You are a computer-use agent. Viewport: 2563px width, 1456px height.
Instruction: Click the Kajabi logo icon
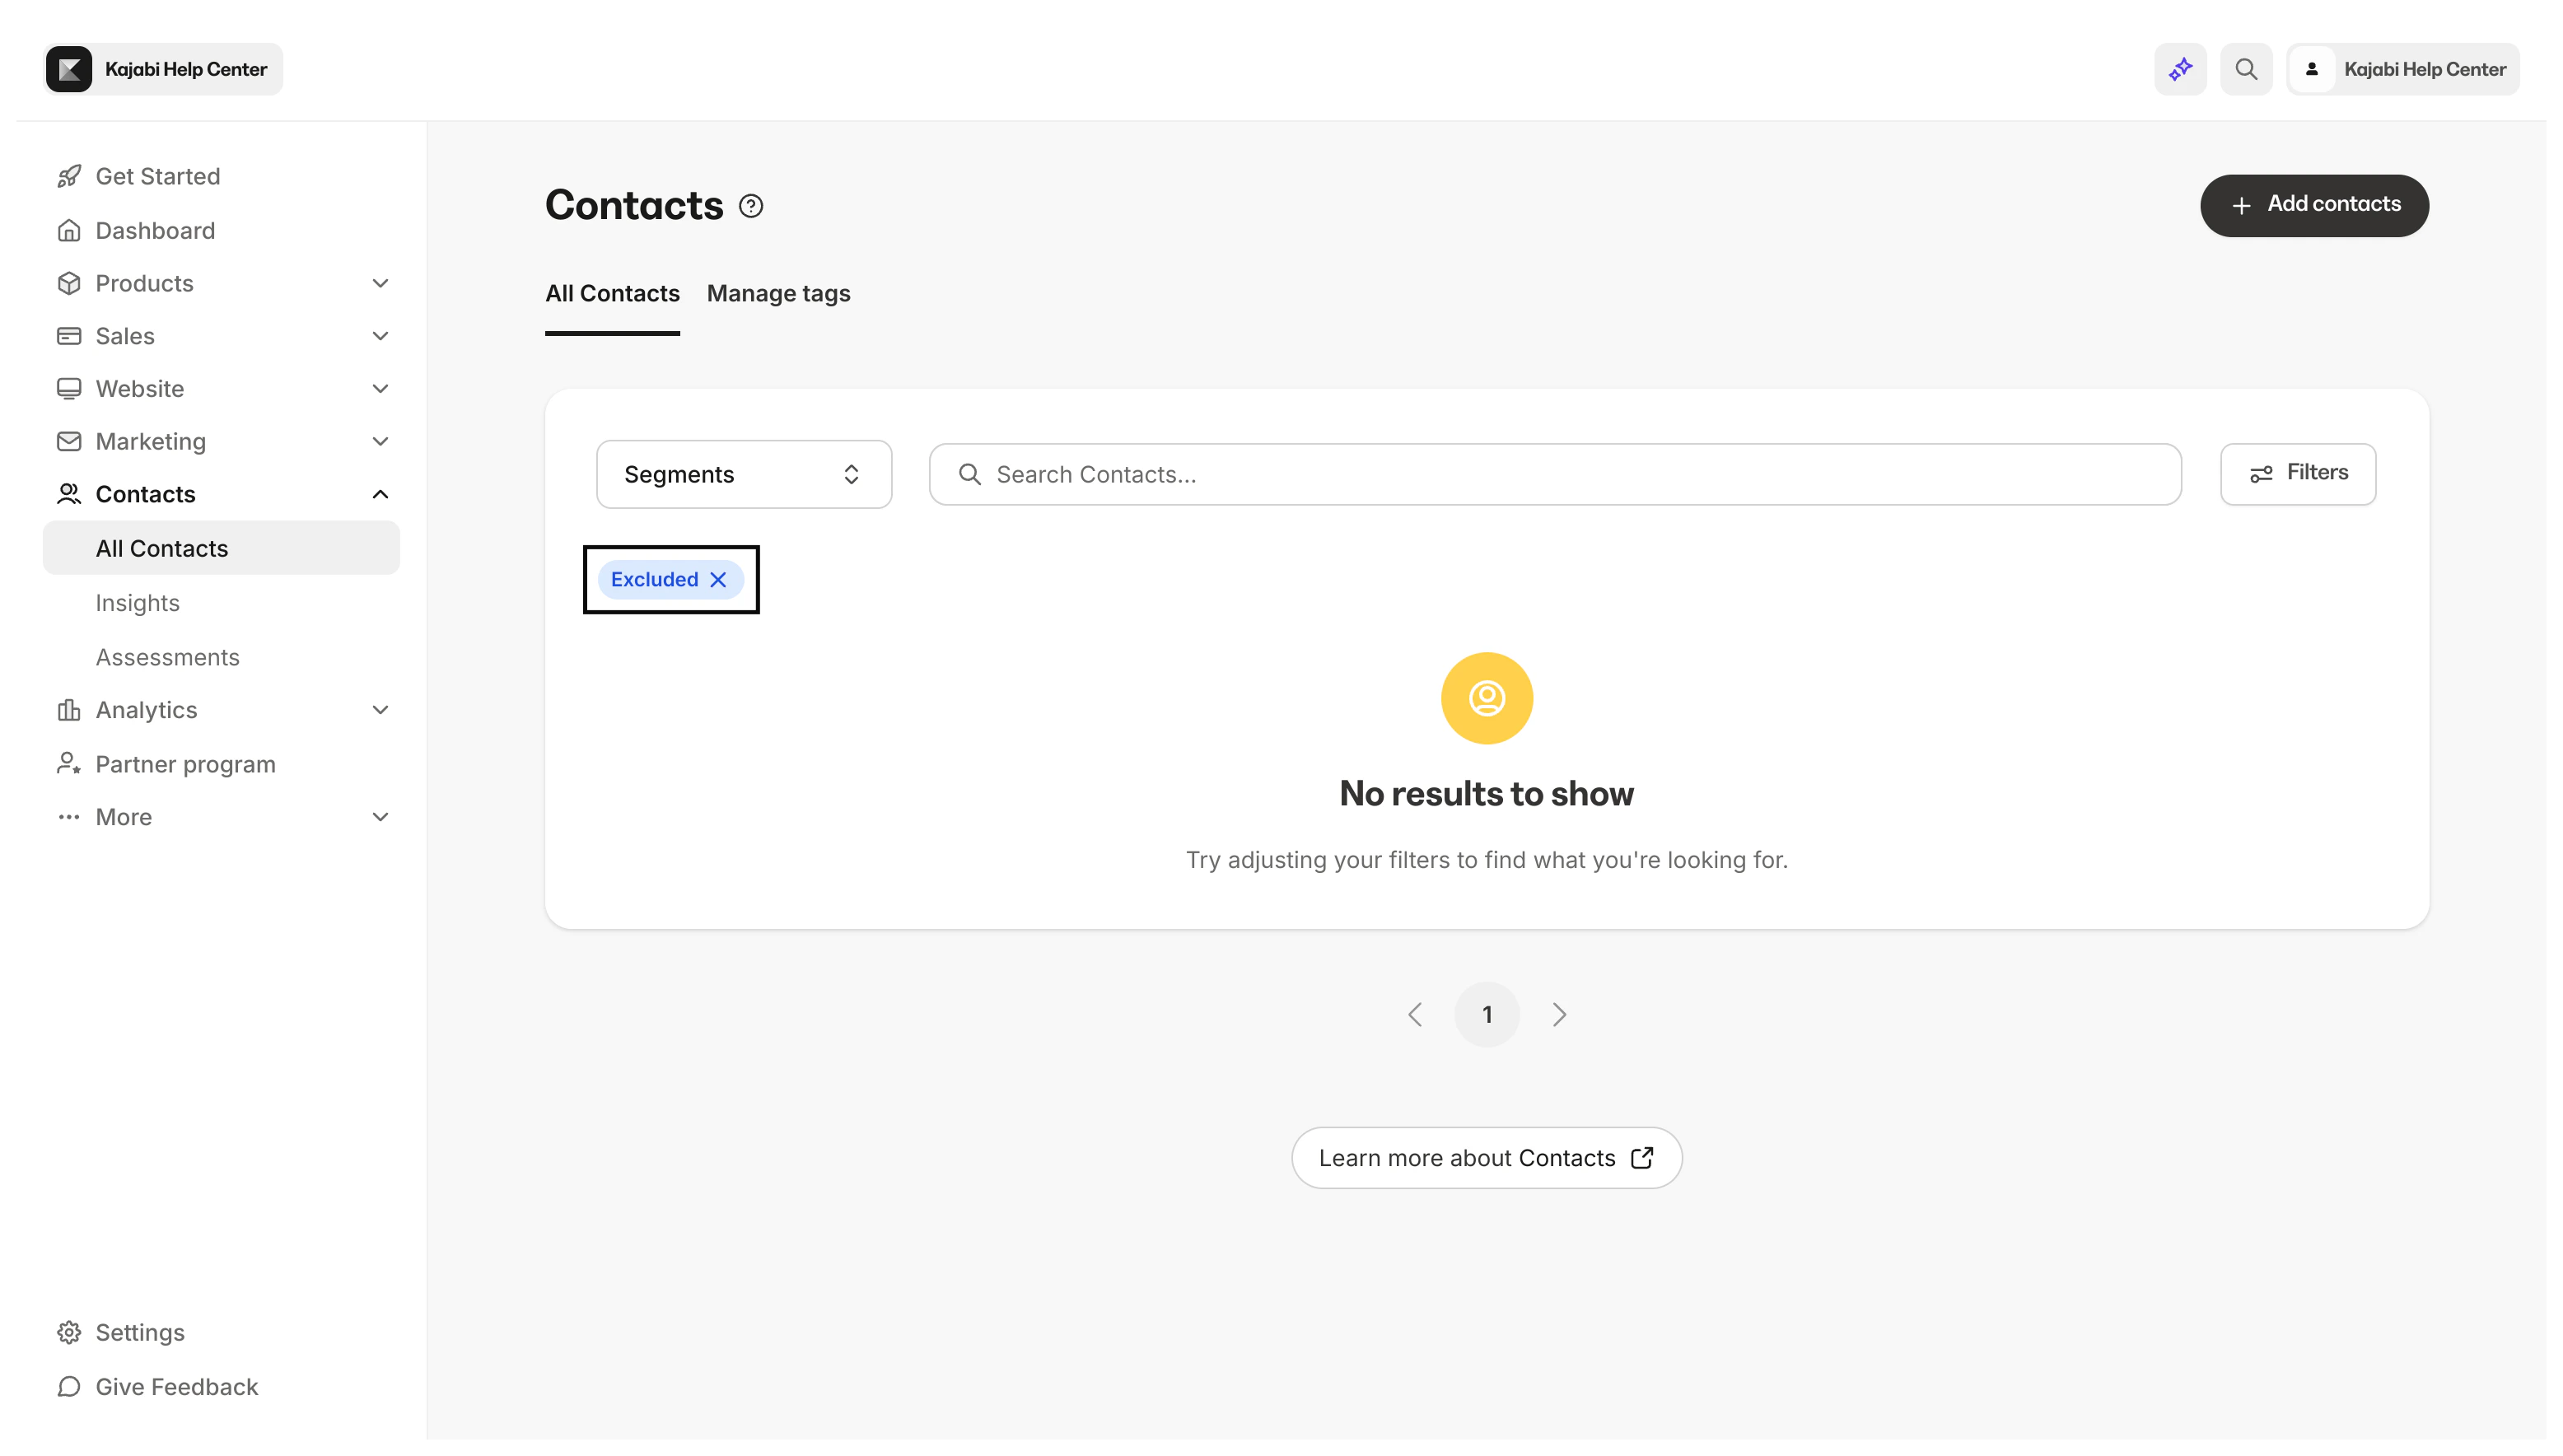69,69
